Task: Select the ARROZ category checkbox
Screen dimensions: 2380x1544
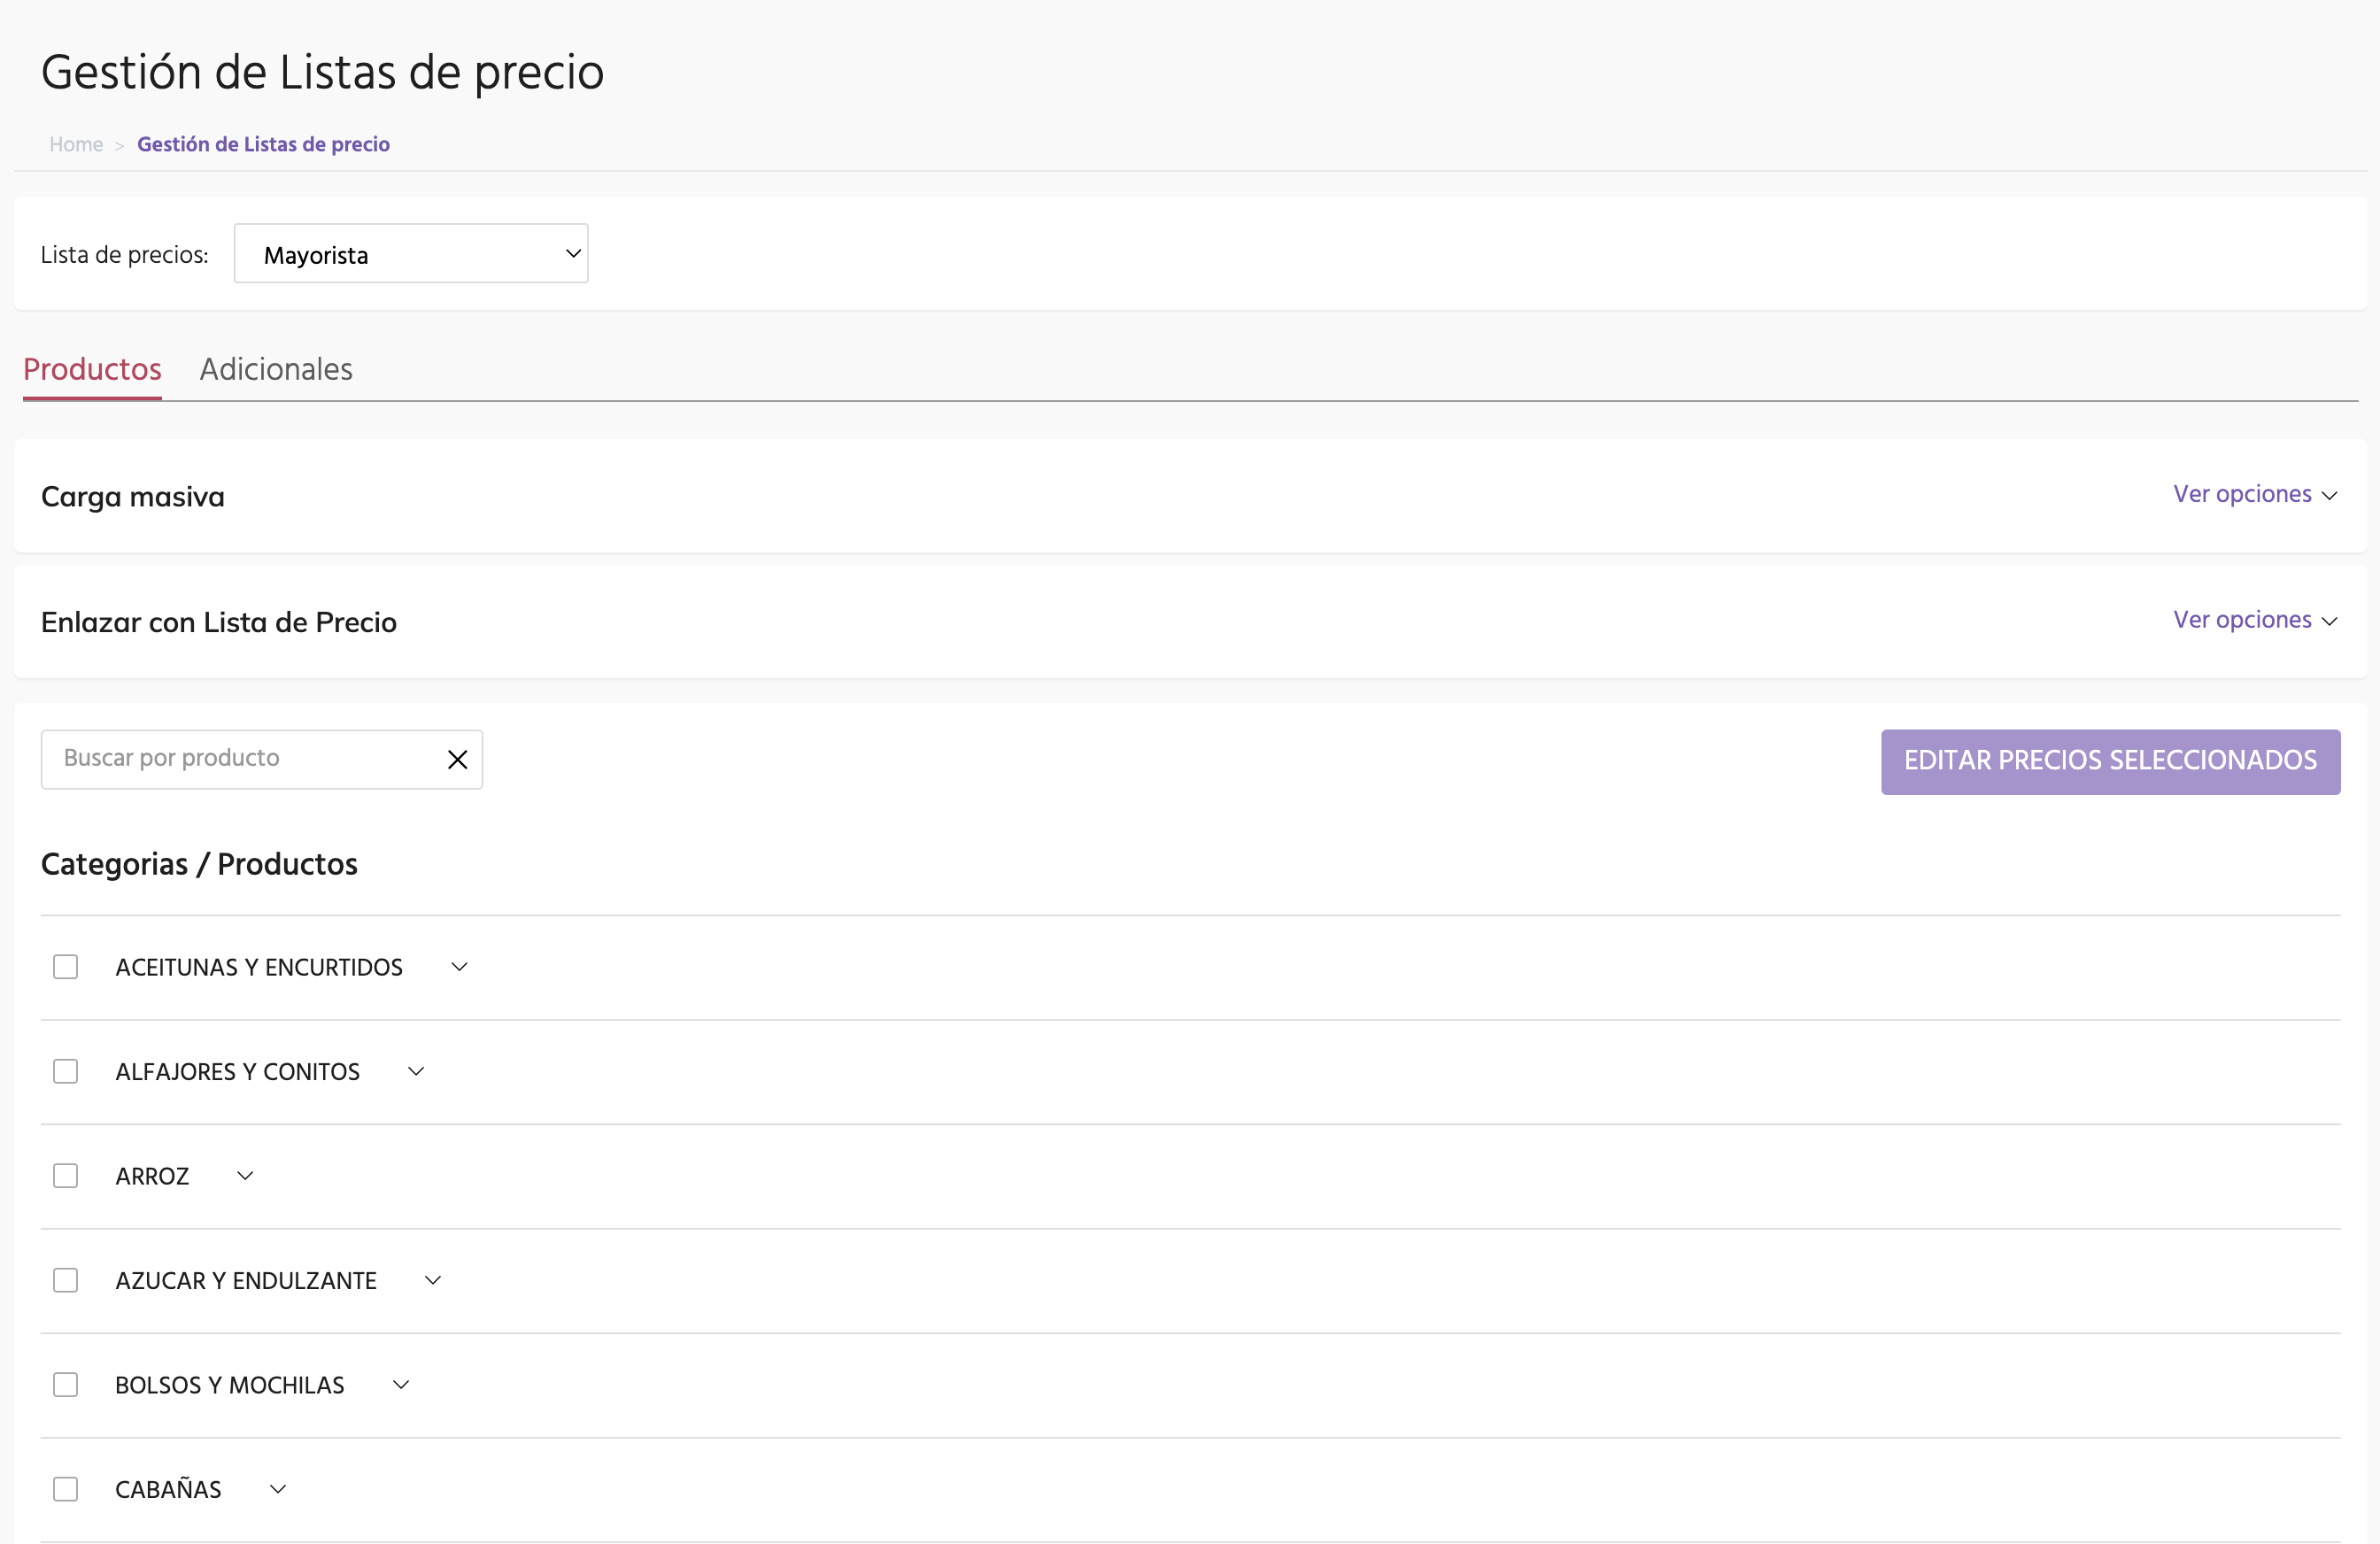Action: (x=66, y=1176)
